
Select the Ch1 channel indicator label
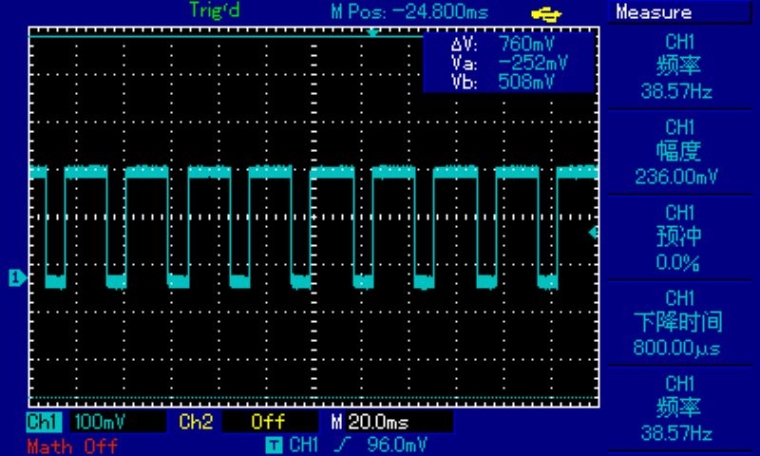click(44, 422)
